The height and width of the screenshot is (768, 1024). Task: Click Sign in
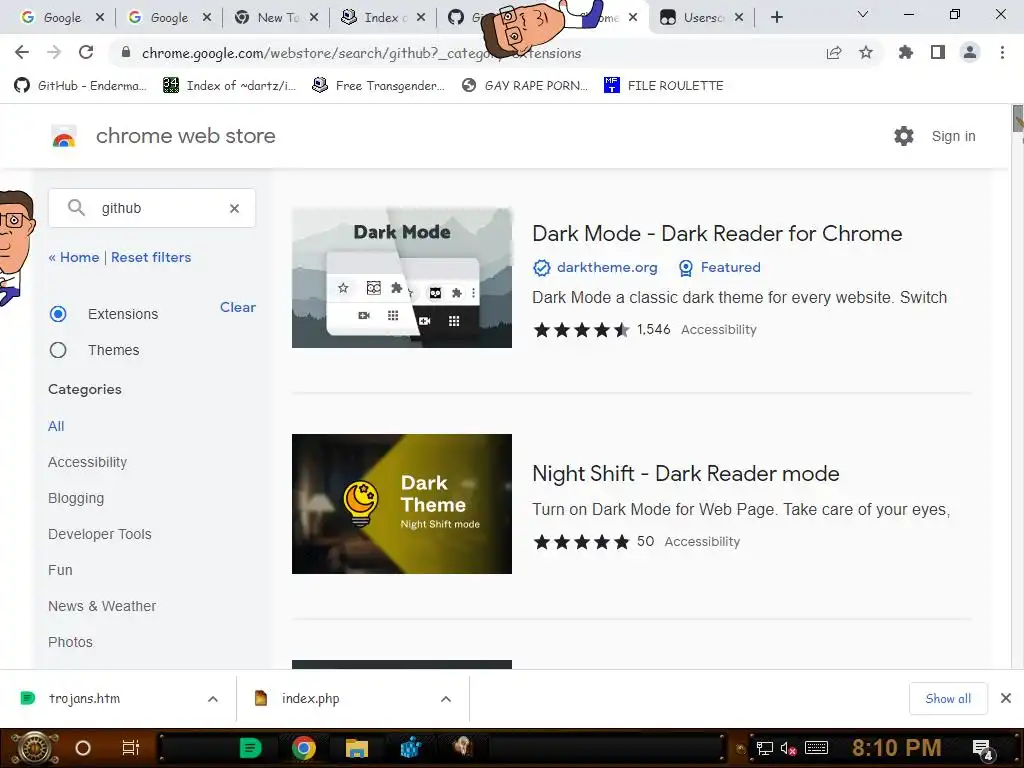coord(953,136)
